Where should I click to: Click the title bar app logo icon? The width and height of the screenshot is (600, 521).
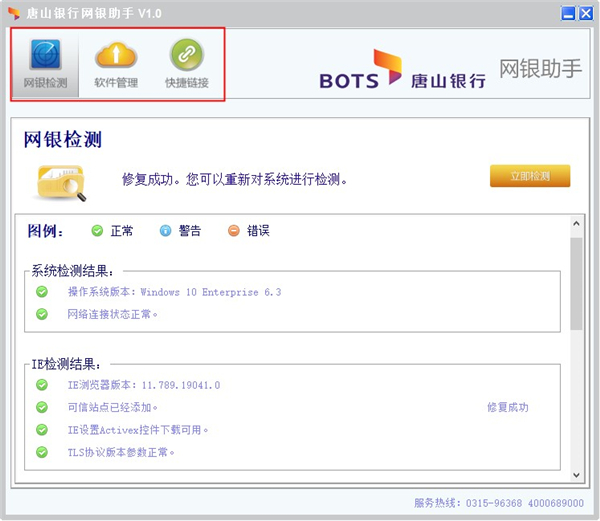(x=14, y=13)
